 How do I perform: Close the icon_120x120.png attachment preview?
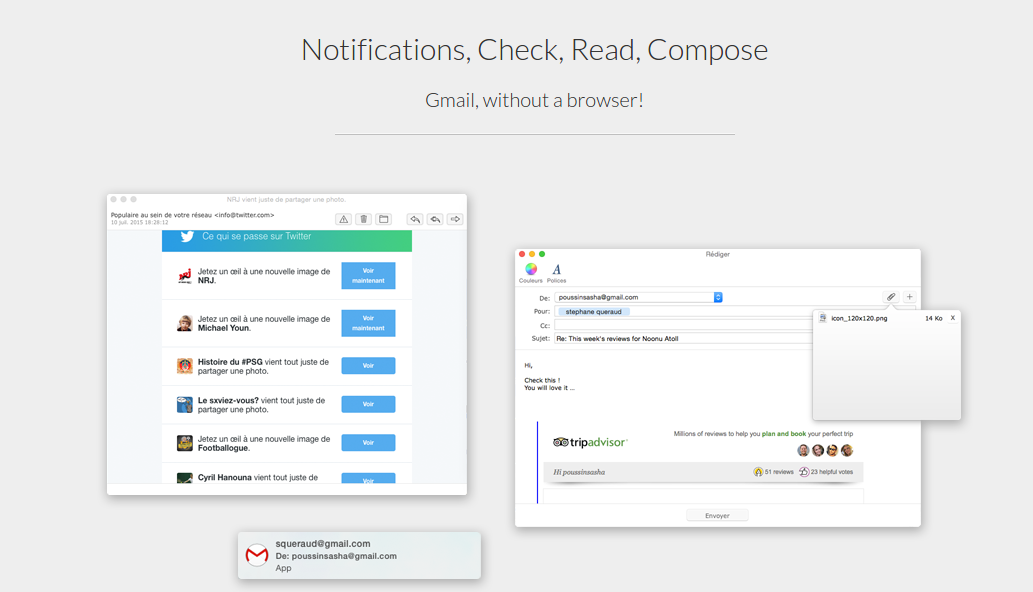[952, 318]
